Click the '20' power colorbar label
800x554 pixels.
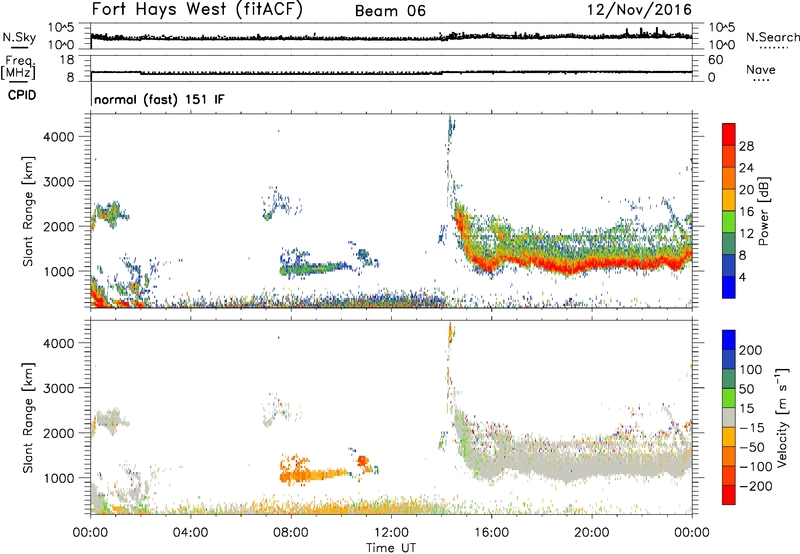746,190
